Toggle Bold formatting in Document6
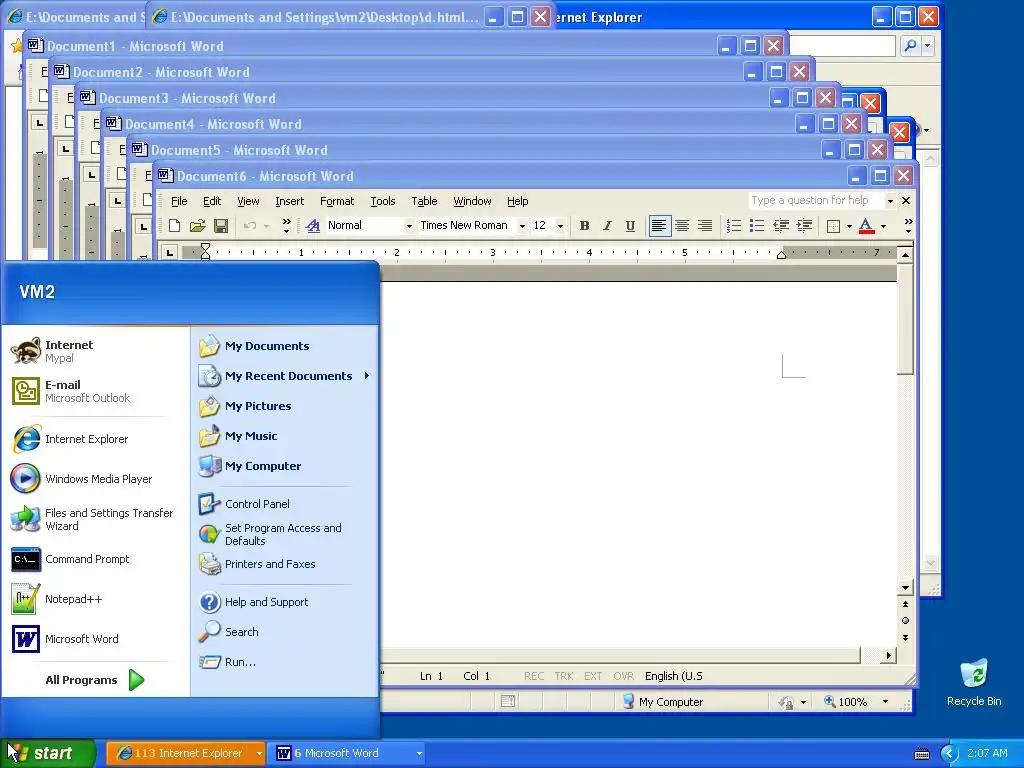The image size is (1024, 768). coord(584,226)
